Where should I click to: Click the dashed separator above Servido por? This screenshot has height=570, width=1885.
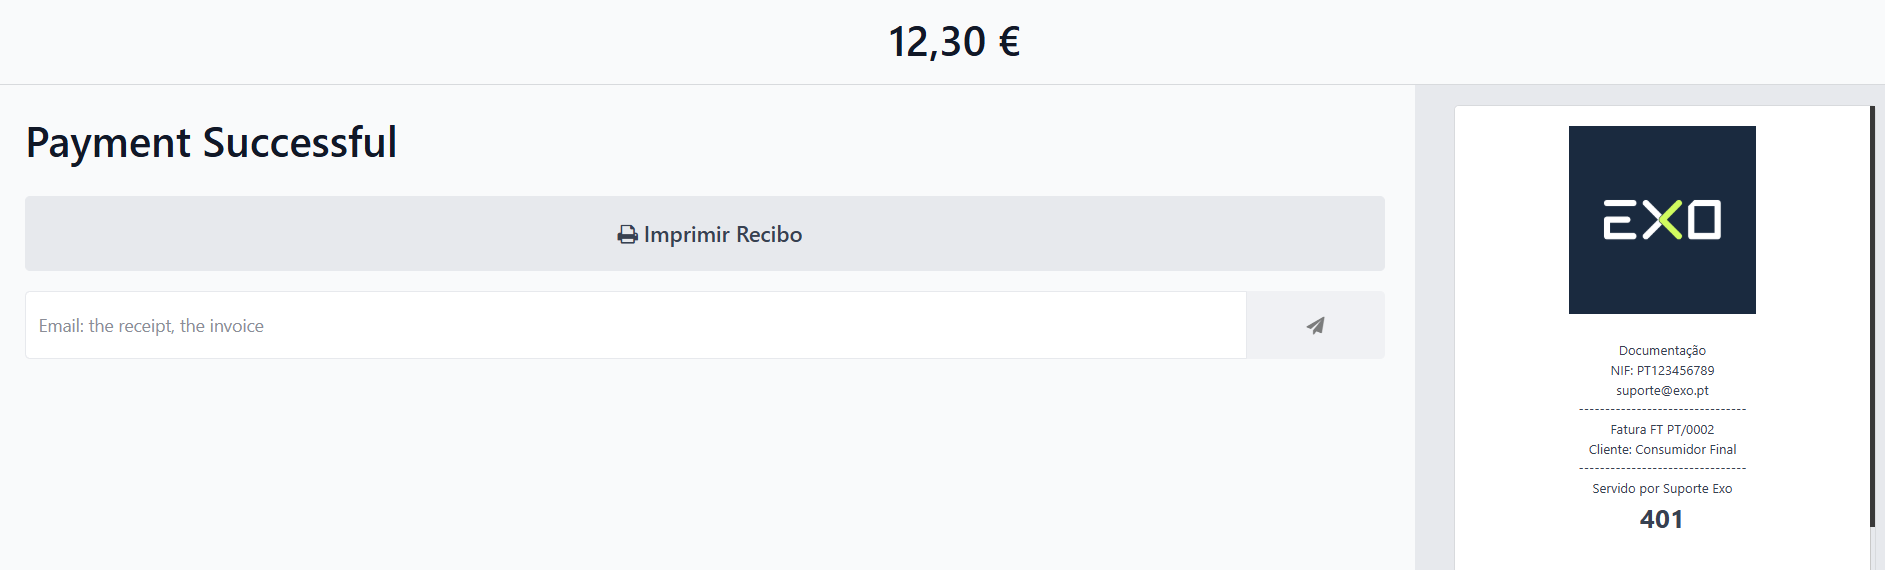click(x=1662, y=469)
